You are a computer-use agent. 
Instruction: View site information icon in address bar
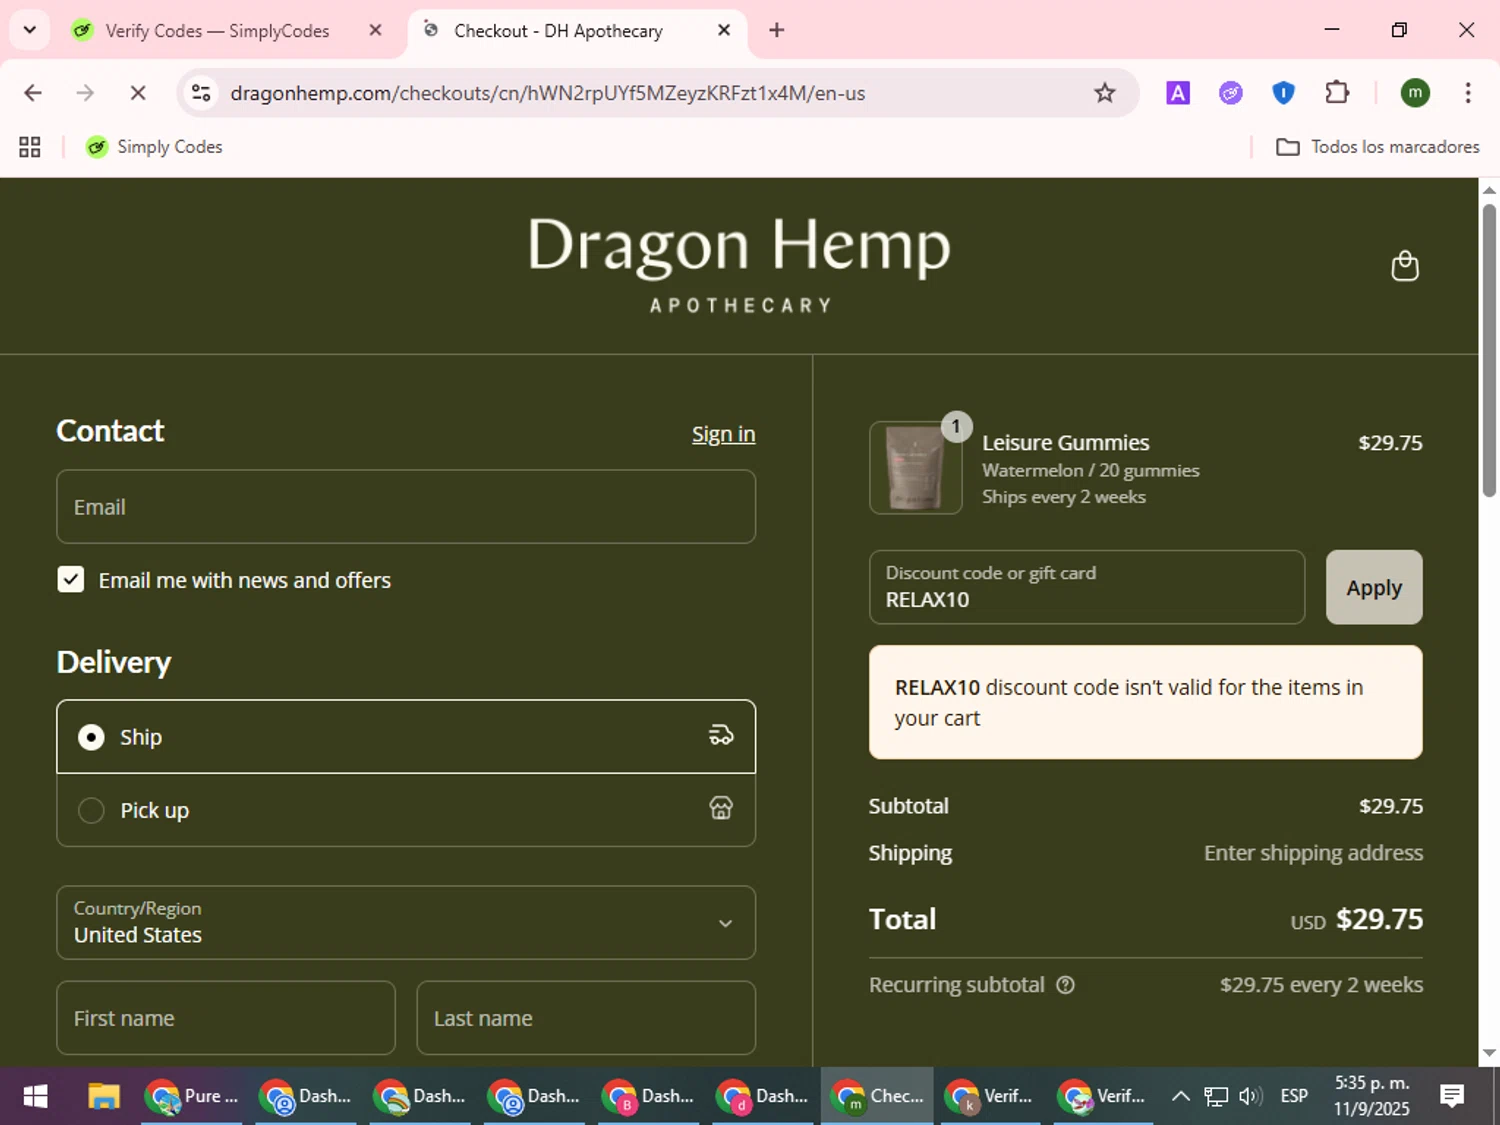[x=201, y=93]
